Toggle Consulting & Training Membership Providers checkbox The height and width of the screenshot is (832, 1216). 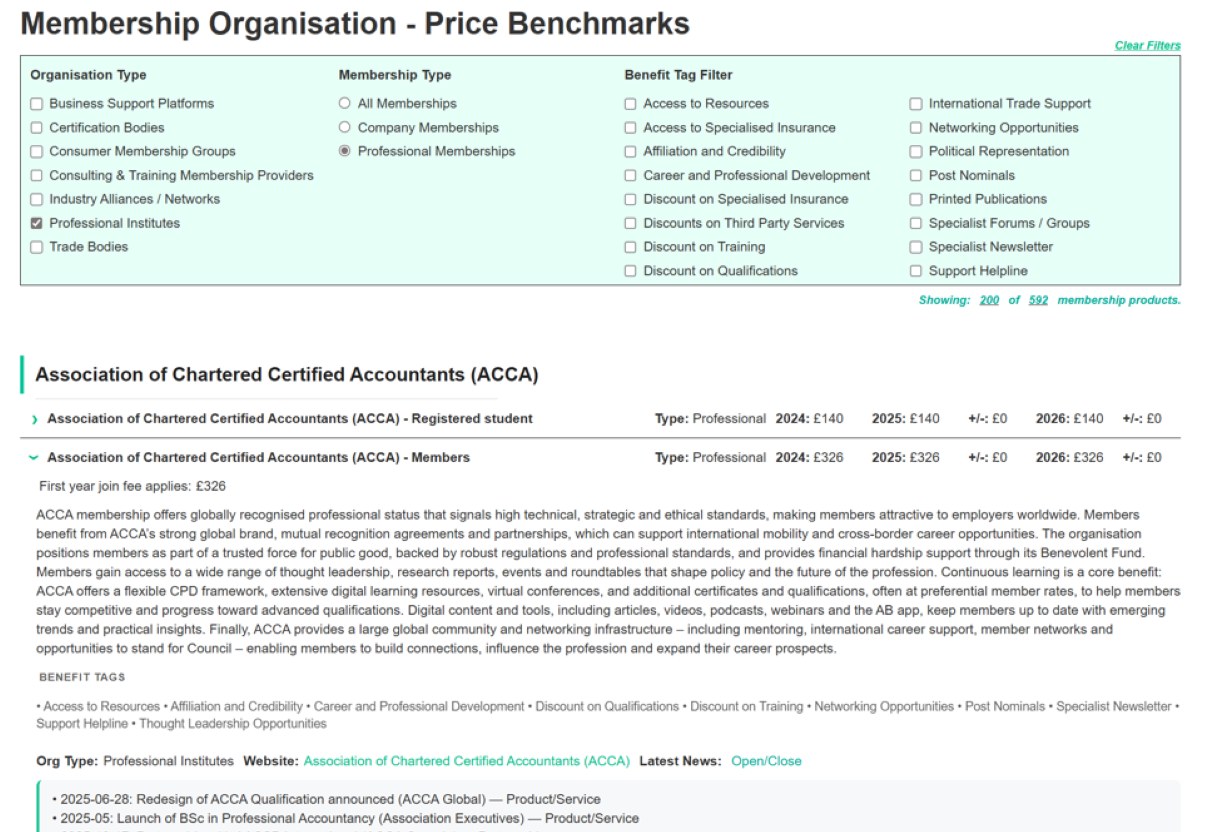pos(37,176)
